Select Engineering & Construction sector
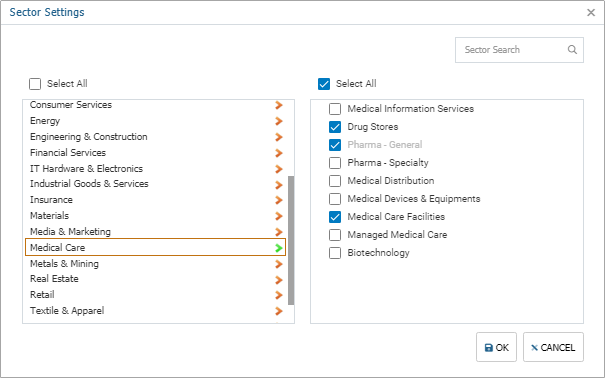605x378 pixels. coord(155,137)
